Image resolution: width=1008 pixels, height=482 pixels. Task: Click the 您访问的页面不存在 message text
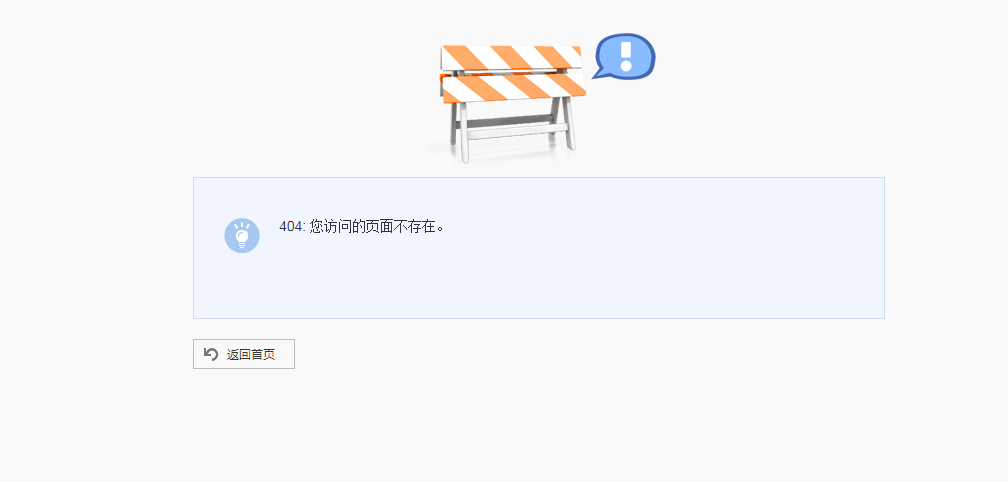pos(374,226)
